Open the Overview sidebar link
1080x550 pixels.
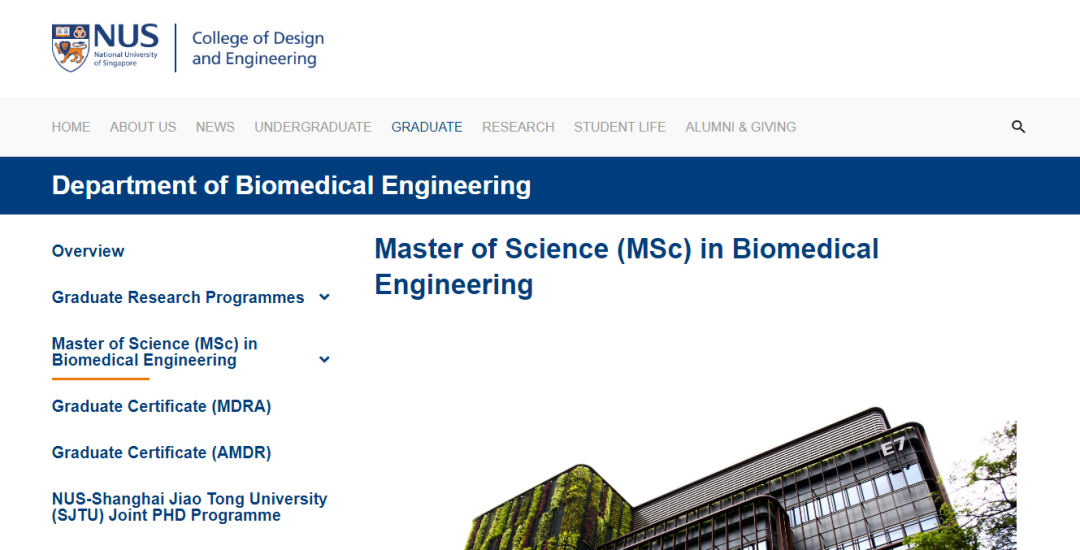(x=88, y=251)
